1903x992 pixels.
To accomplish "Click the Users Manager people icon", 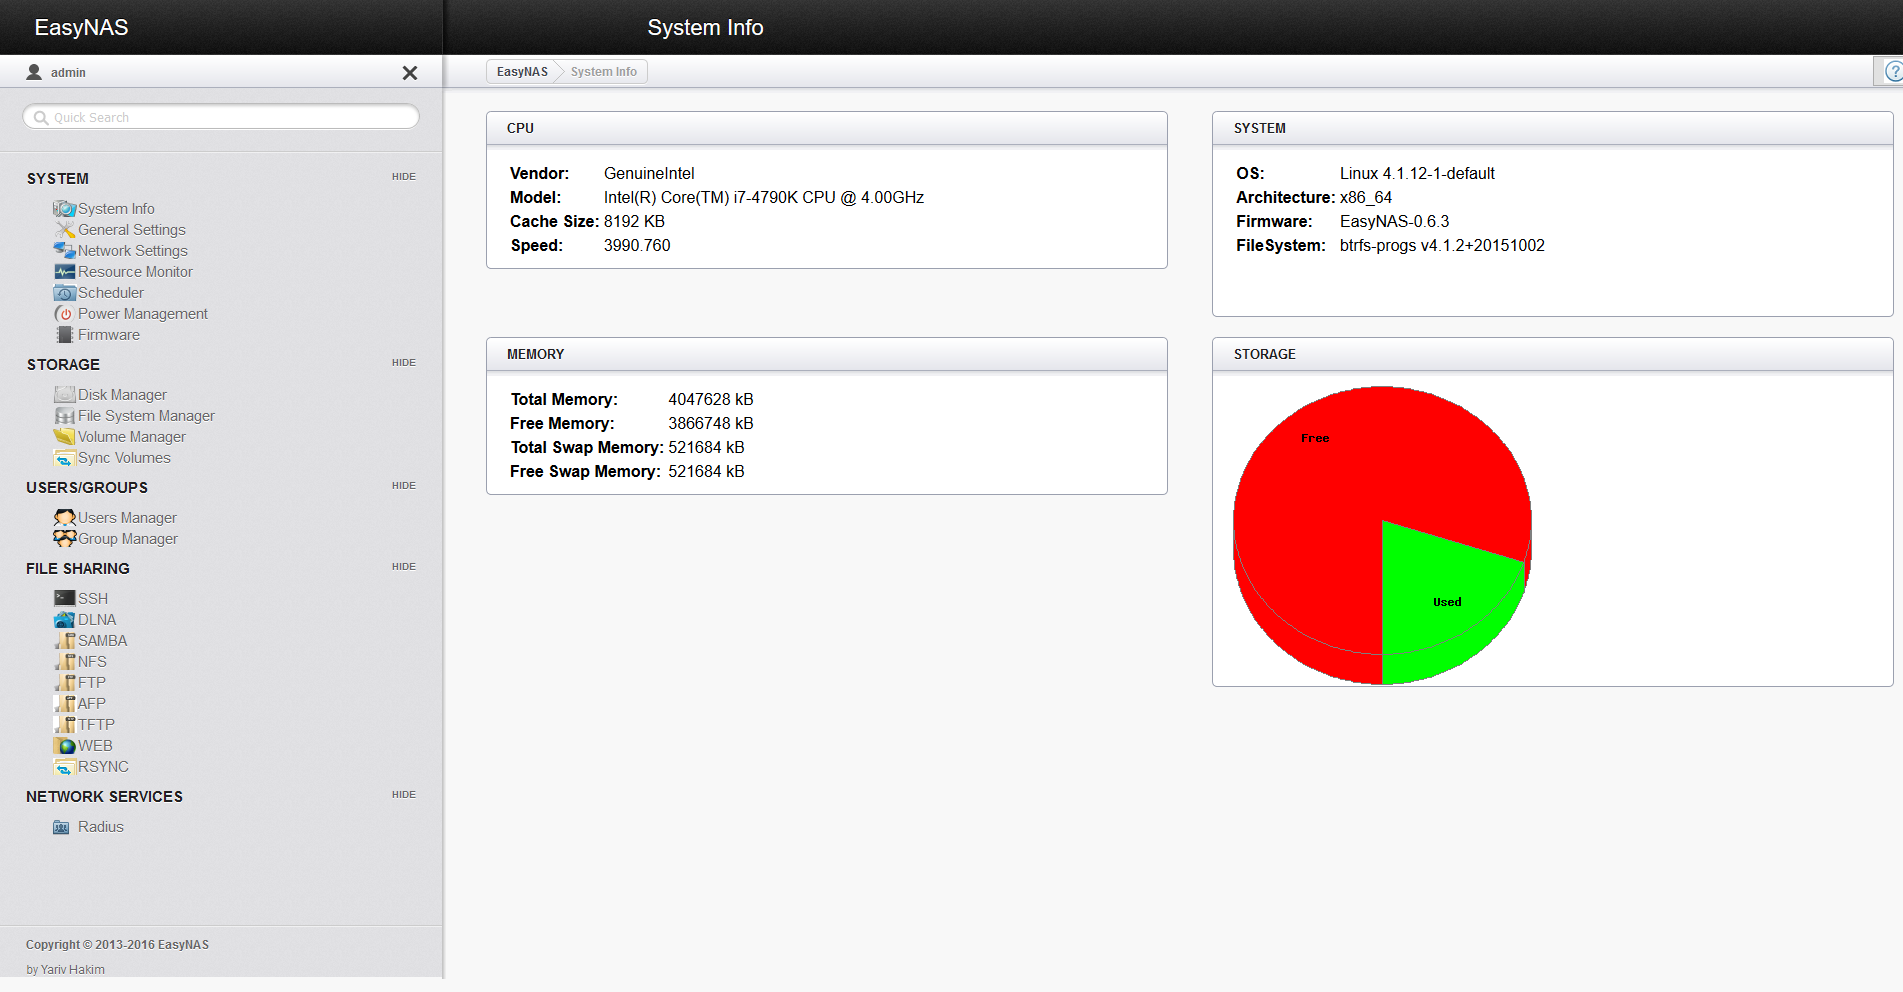I will click(65, 518).
